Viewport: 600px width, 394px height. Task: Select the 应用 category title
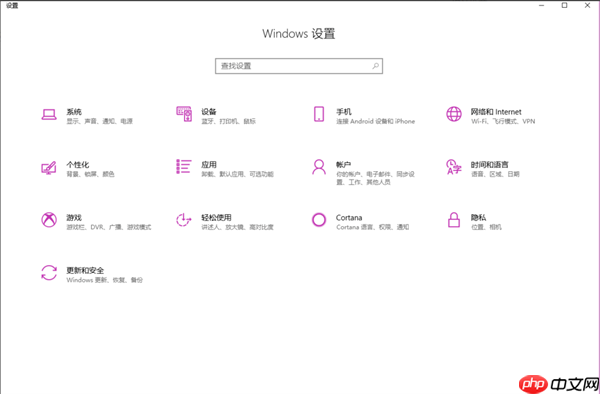[209, 164]
